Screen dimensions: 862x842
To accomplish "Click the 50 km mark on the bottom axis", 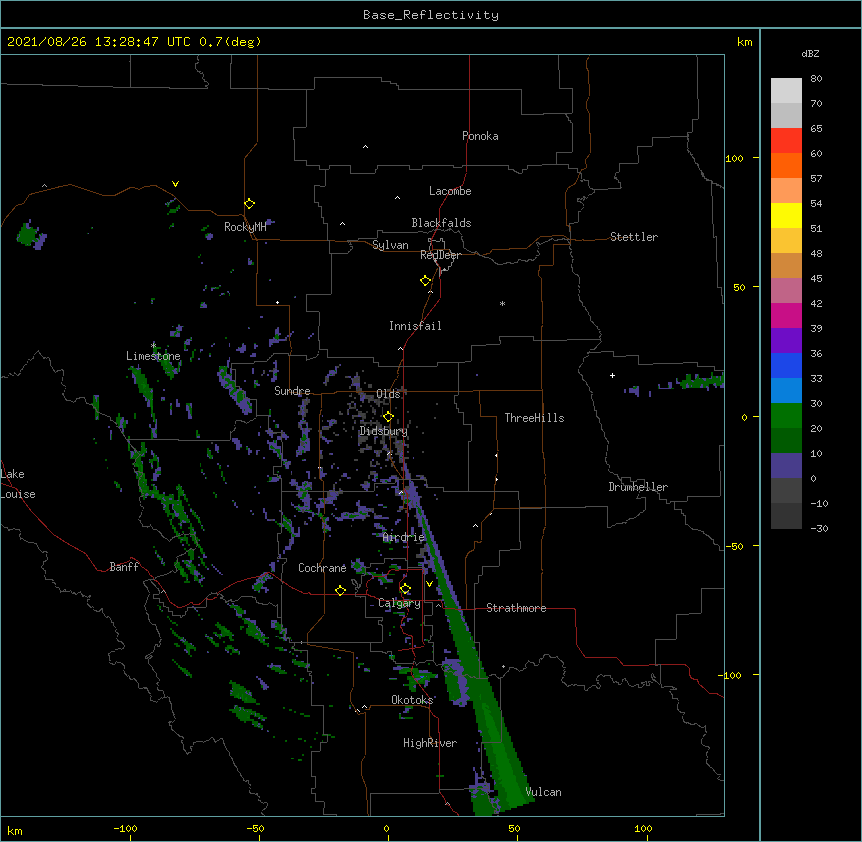I will [515, 828].
